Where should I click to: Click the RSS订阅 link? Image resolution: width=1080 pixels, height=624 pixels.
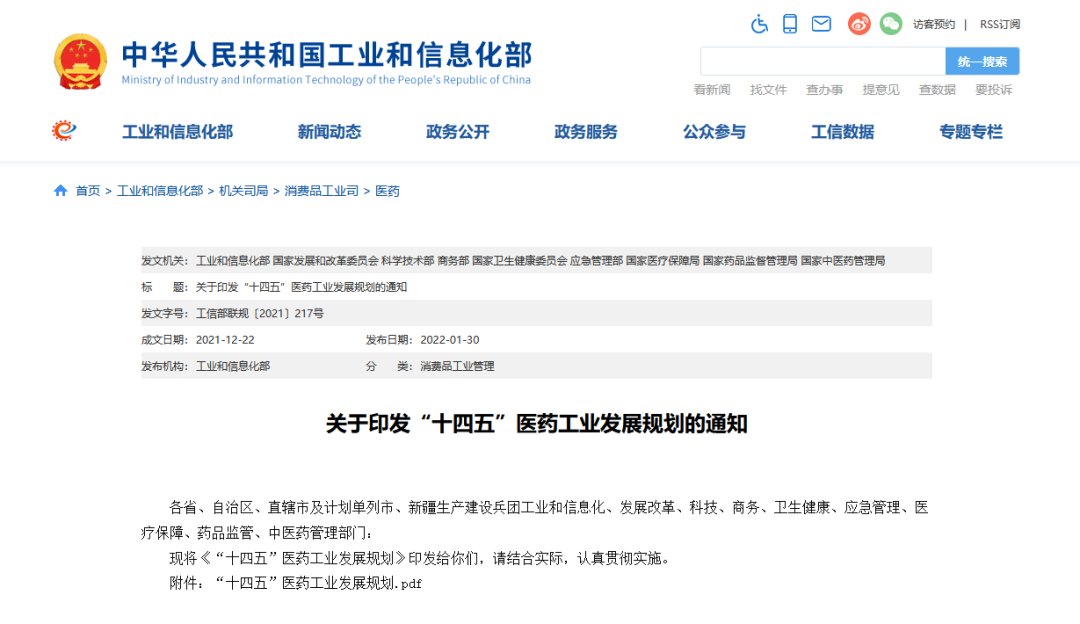click(x=1000, y=24)
